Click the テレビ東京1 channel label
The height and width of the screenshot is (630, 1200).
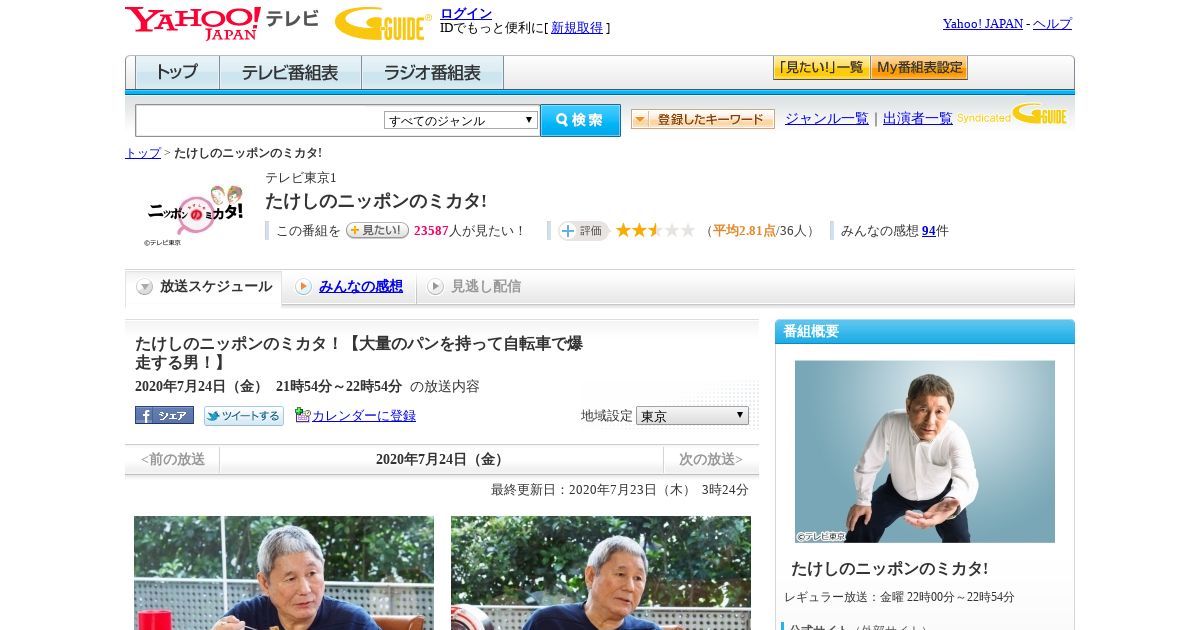point(301,178)
